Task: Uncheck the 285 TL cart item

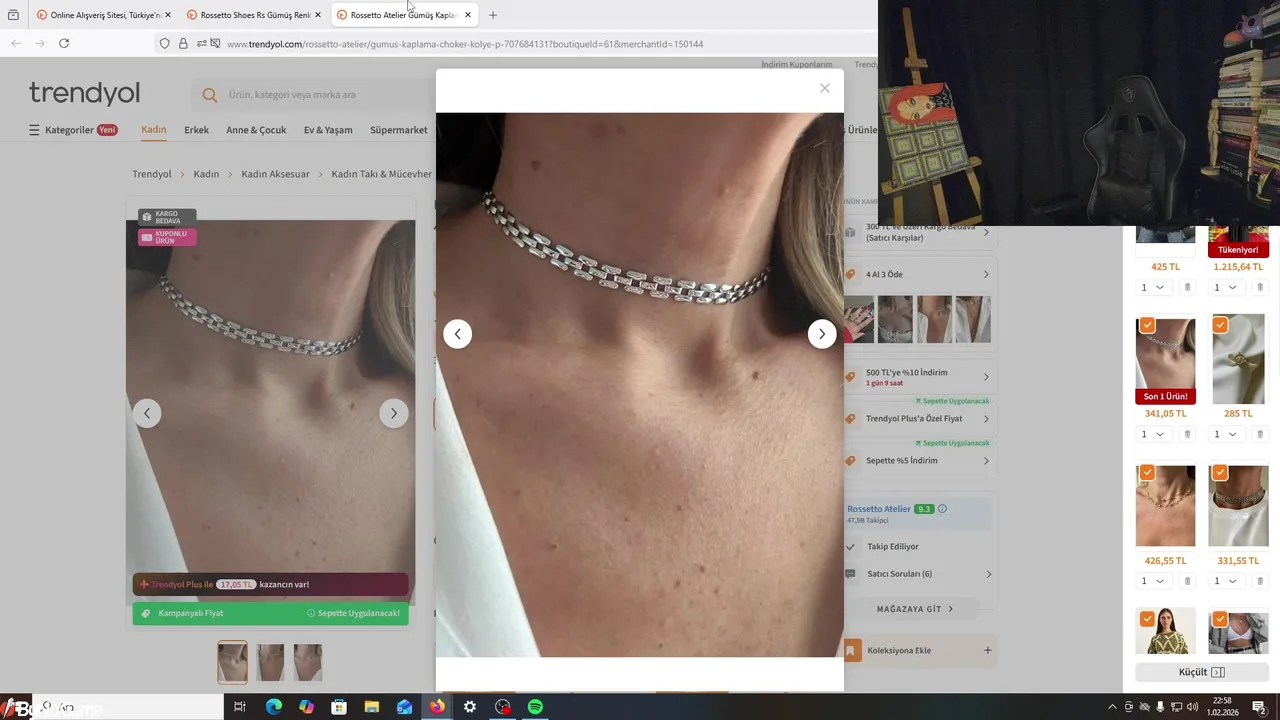Action: click(1220, 325)
